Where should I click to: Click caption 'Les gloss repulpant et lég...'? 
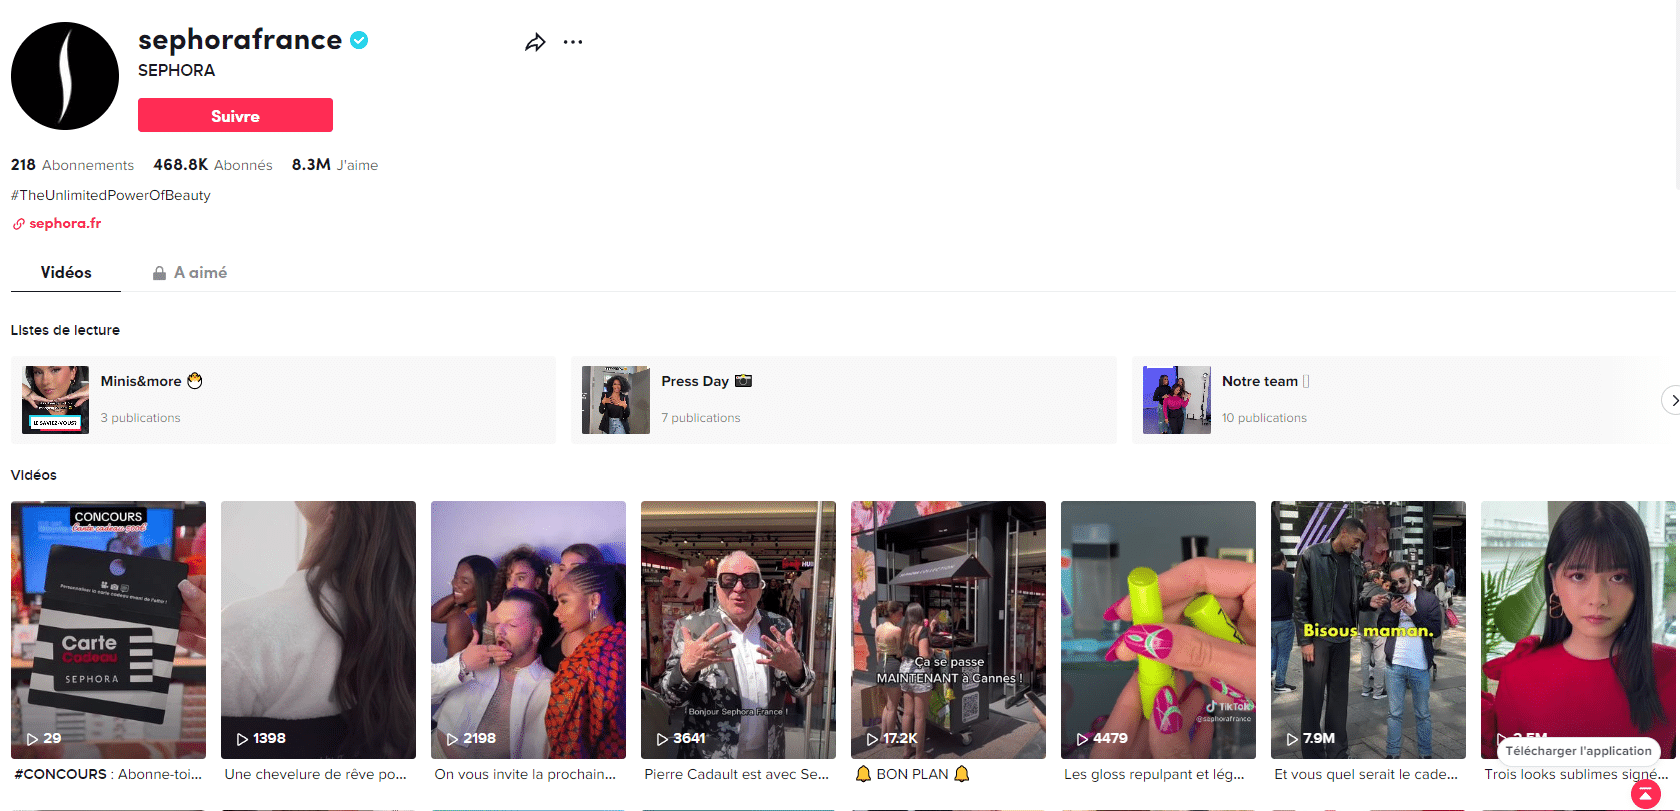point(1154,774)
